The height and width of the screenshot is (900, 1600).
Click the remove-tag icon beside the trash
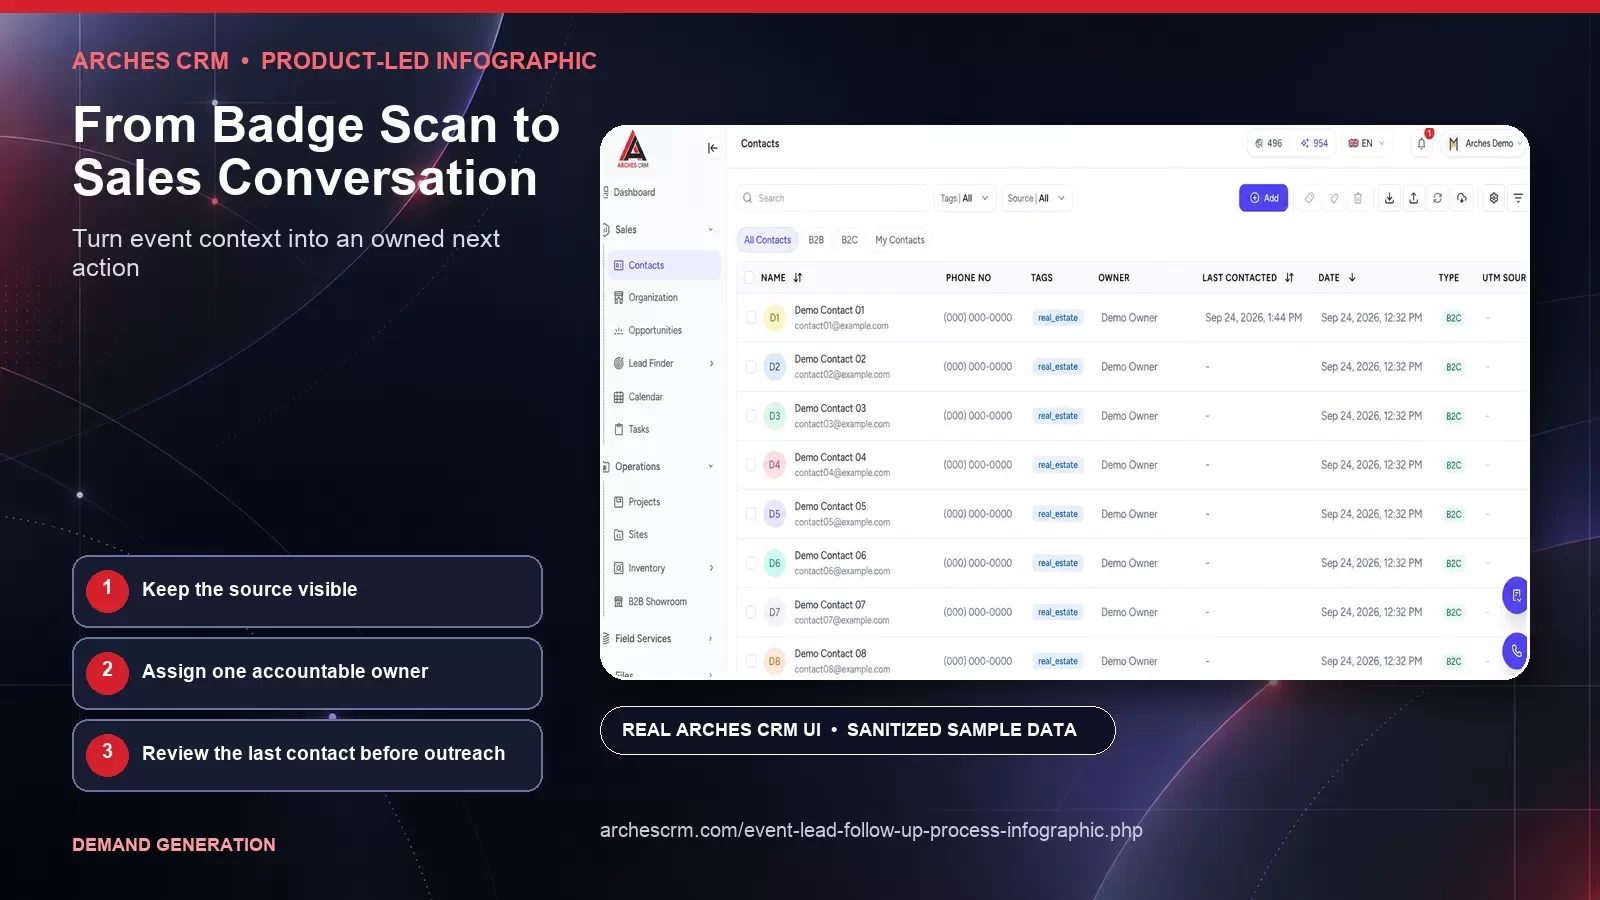click(1333, 198)
